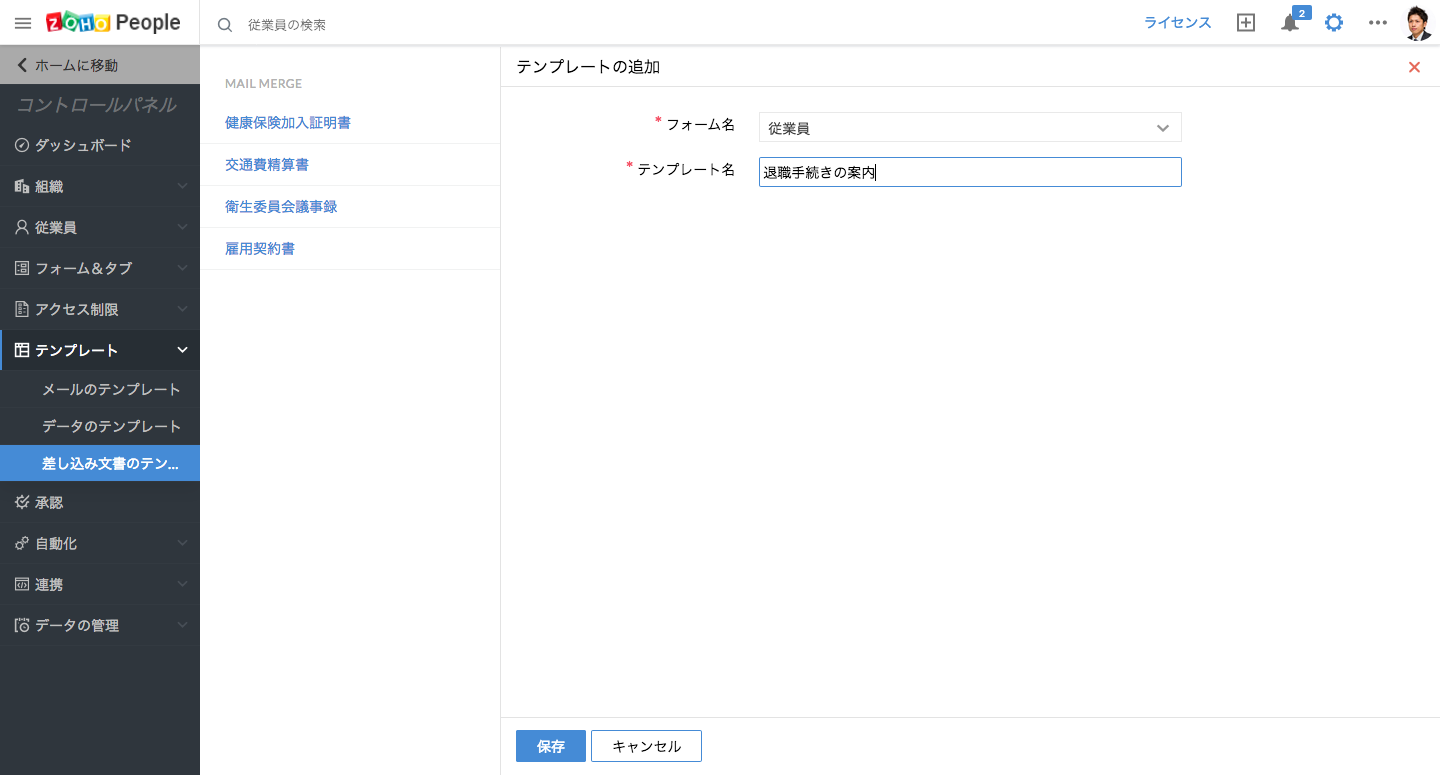Select メールのテンプレート in sidebar
The image size is (1440, 775).
coord(111,389)
